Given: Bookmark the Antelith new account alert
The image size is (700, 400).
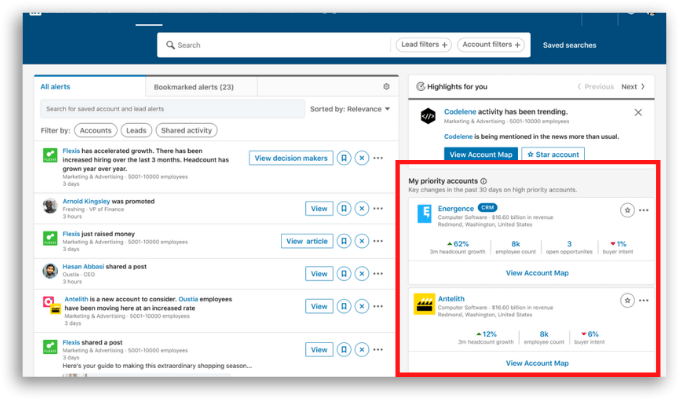Looking at the screenshot, I should coord(344,306).
